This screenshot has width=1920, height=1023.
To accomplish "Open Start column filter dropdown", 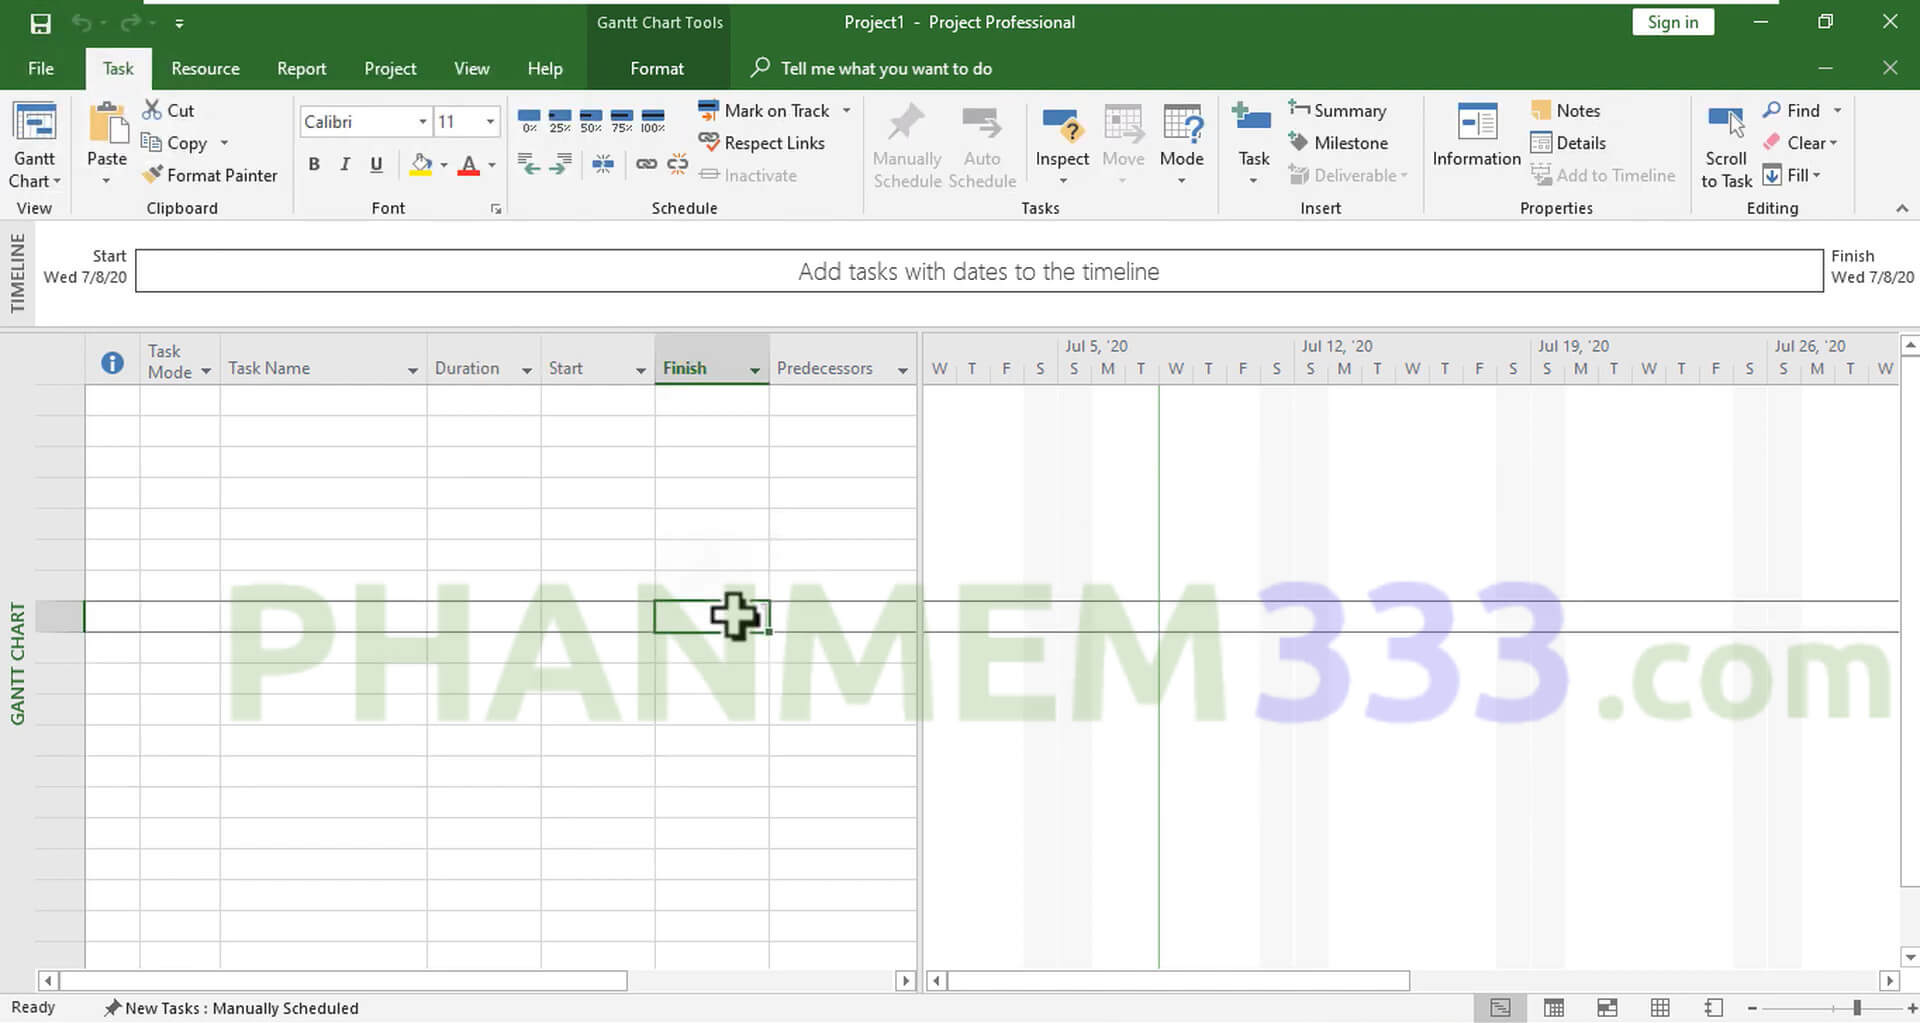I will coord(640,370).
